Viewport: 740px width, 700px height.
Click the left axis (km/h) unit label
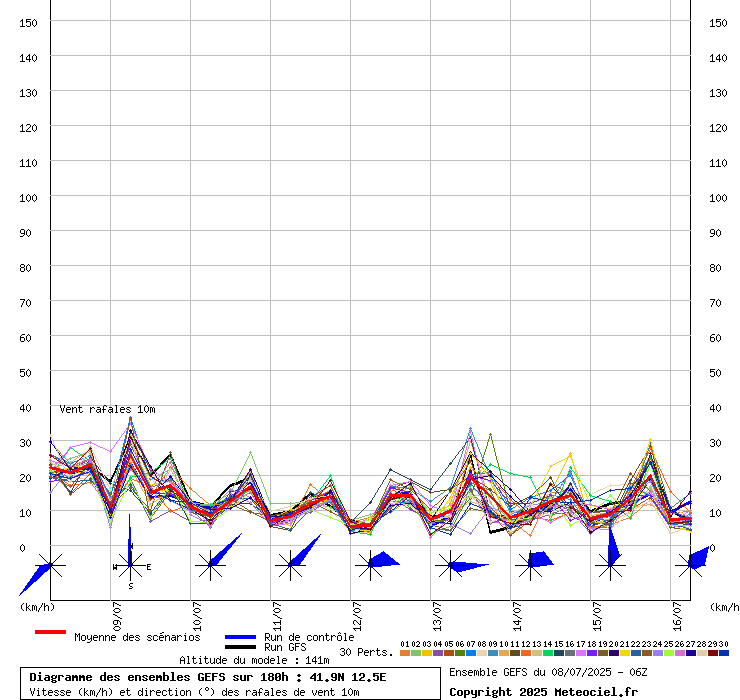point(37,607)
